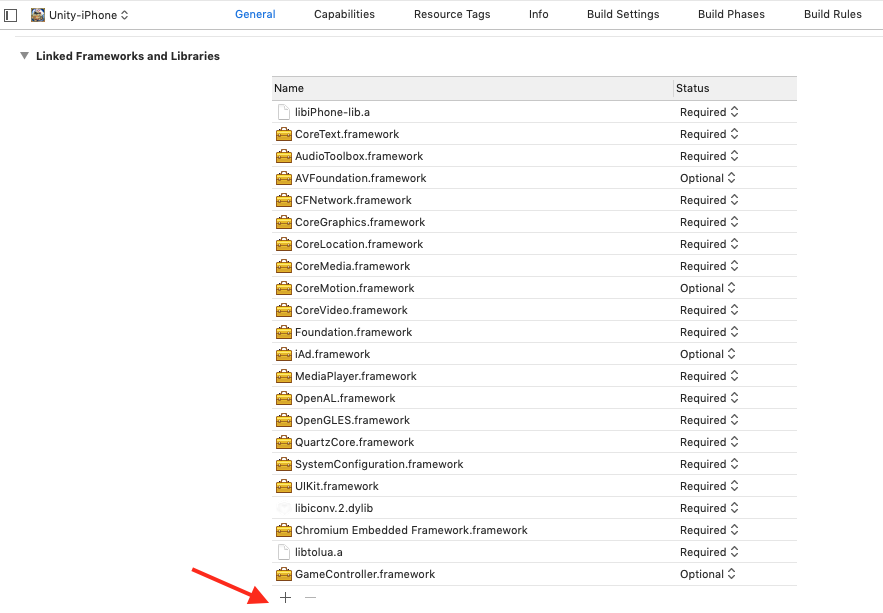Select the SystemConfiguration.framework name text
Viewport: 883px width, 613px height.
pos(379,464)
